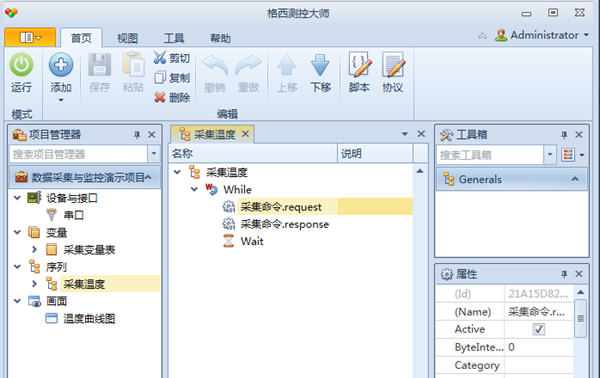
Task: Click the 名称 column header
Action: point(253,153)
